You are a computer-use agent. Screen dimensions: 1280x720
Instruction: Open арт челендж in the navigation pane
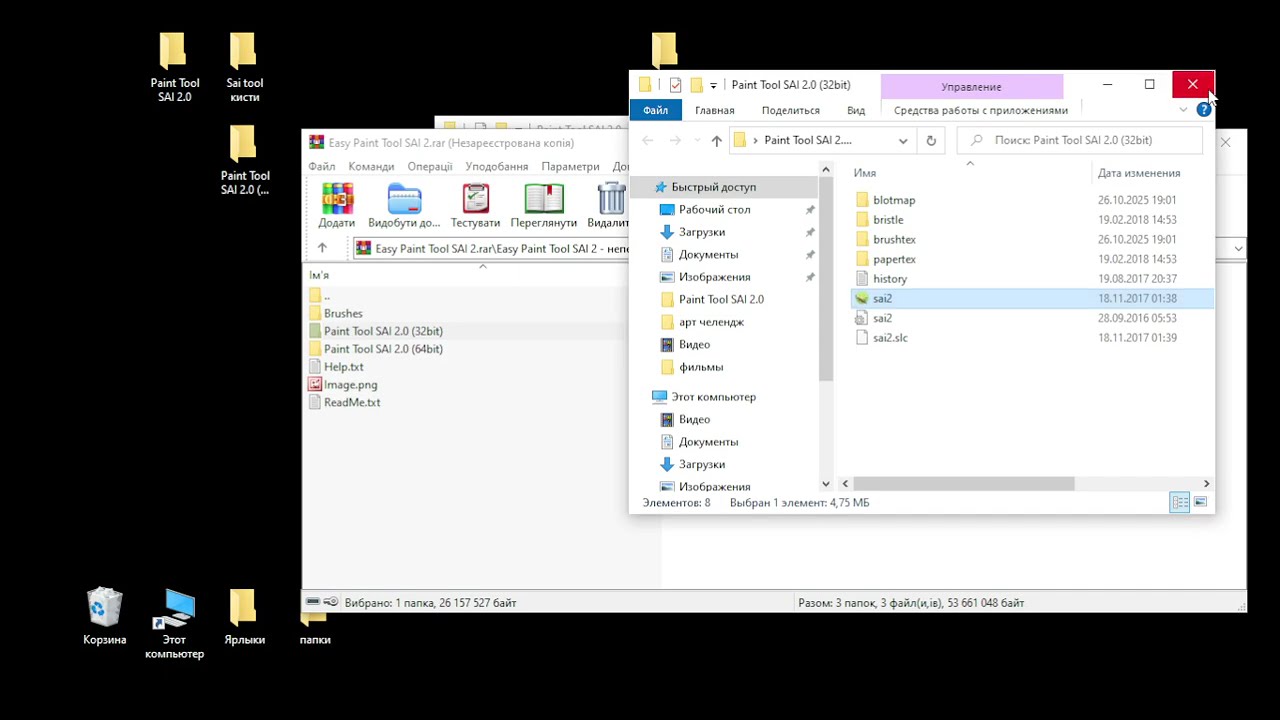coord(711,322)
